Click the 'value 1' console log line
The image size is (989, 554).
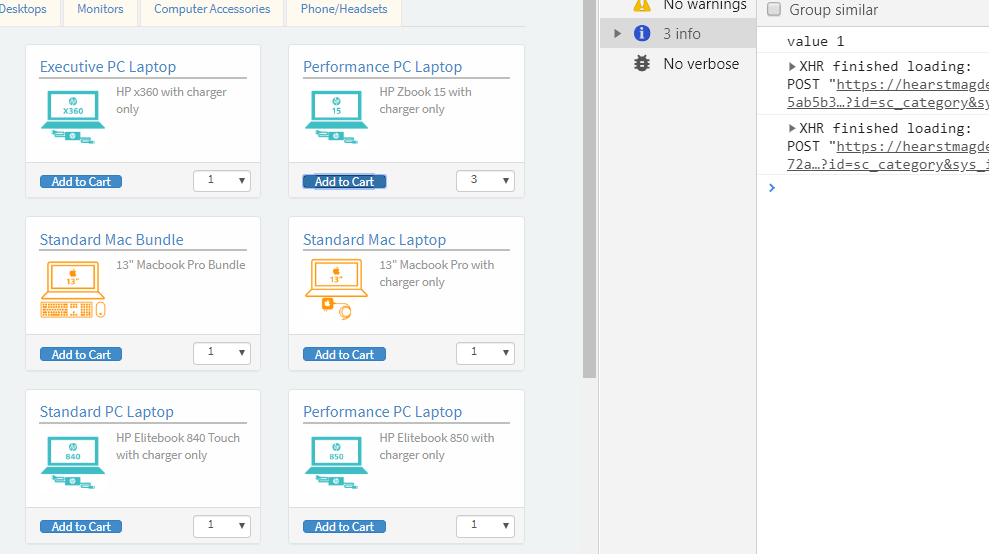(816, 42)
